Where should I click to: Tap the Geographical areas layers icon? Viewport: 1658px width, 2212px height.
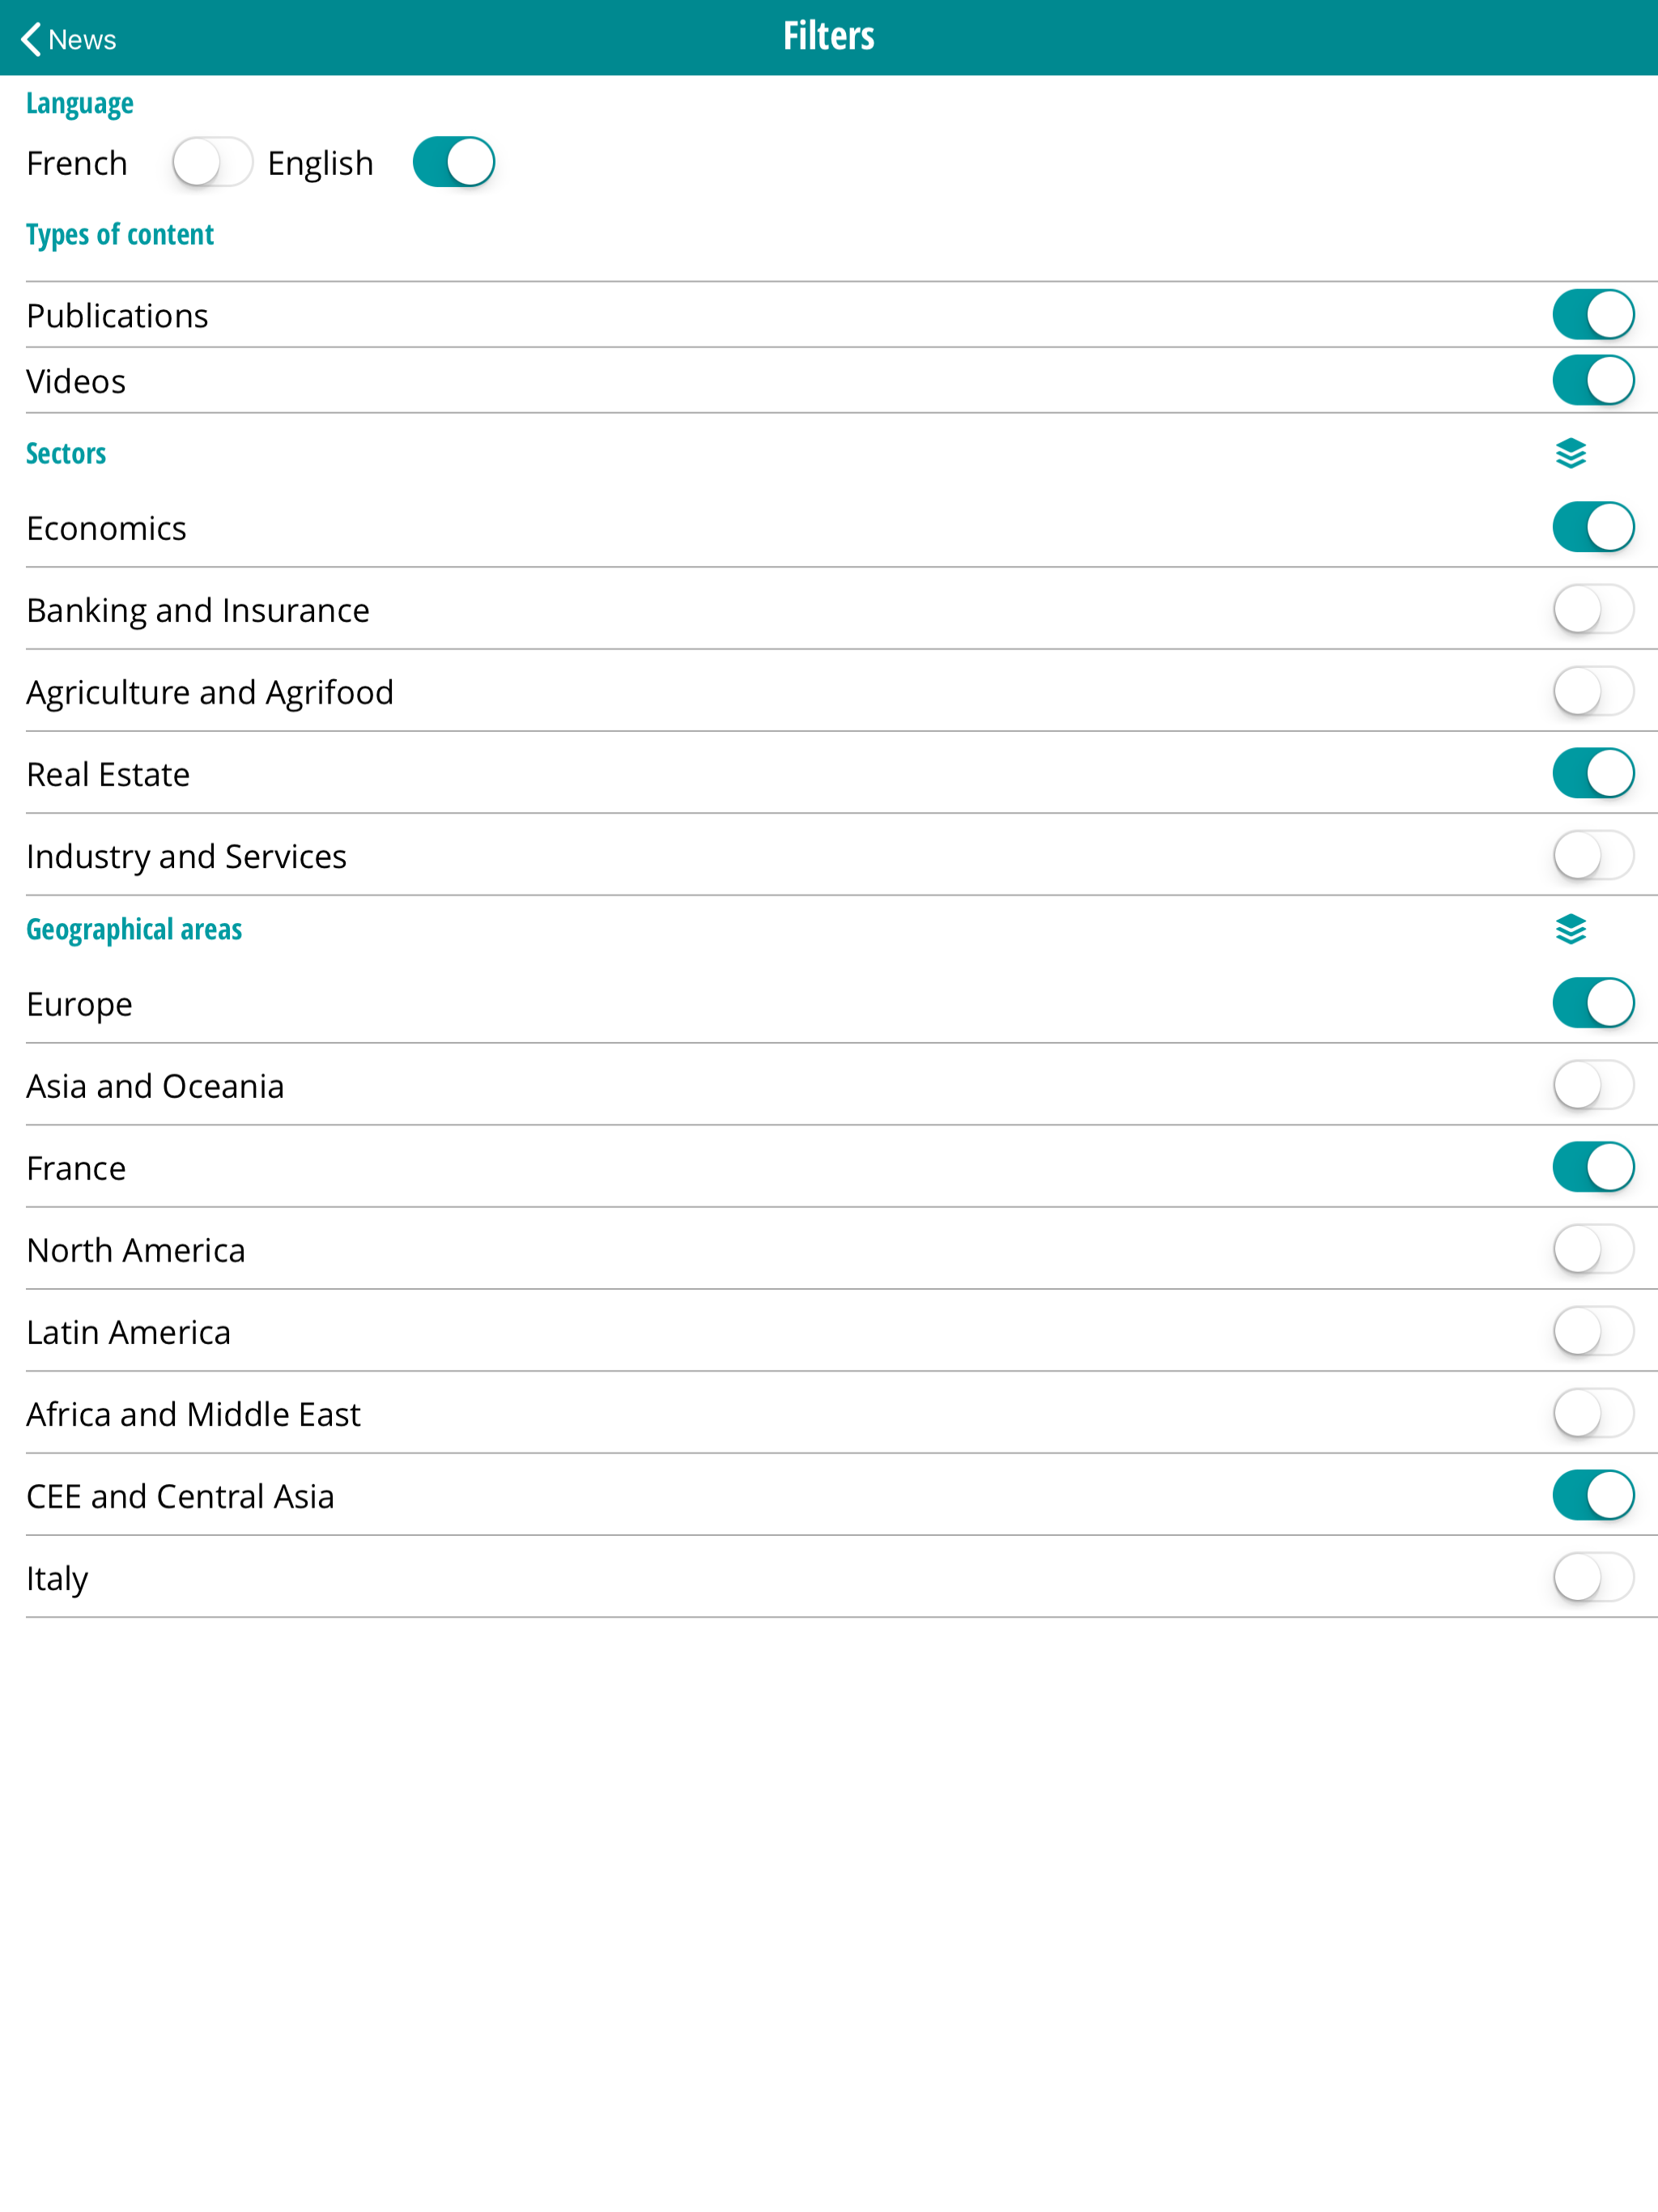[x=1571, y=929]
